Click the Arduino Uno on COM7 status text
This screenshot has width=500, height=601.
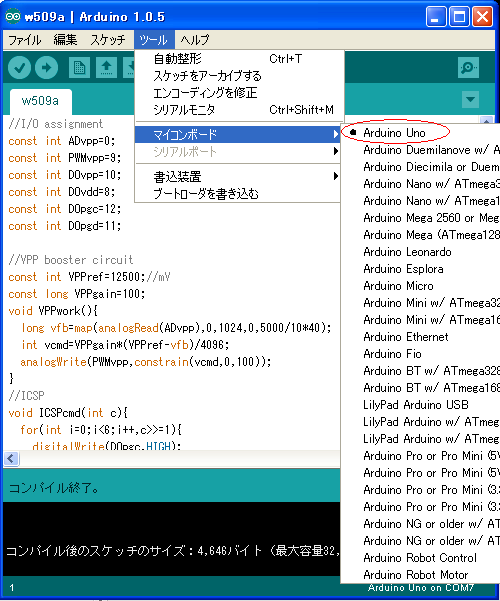point(421,588)
